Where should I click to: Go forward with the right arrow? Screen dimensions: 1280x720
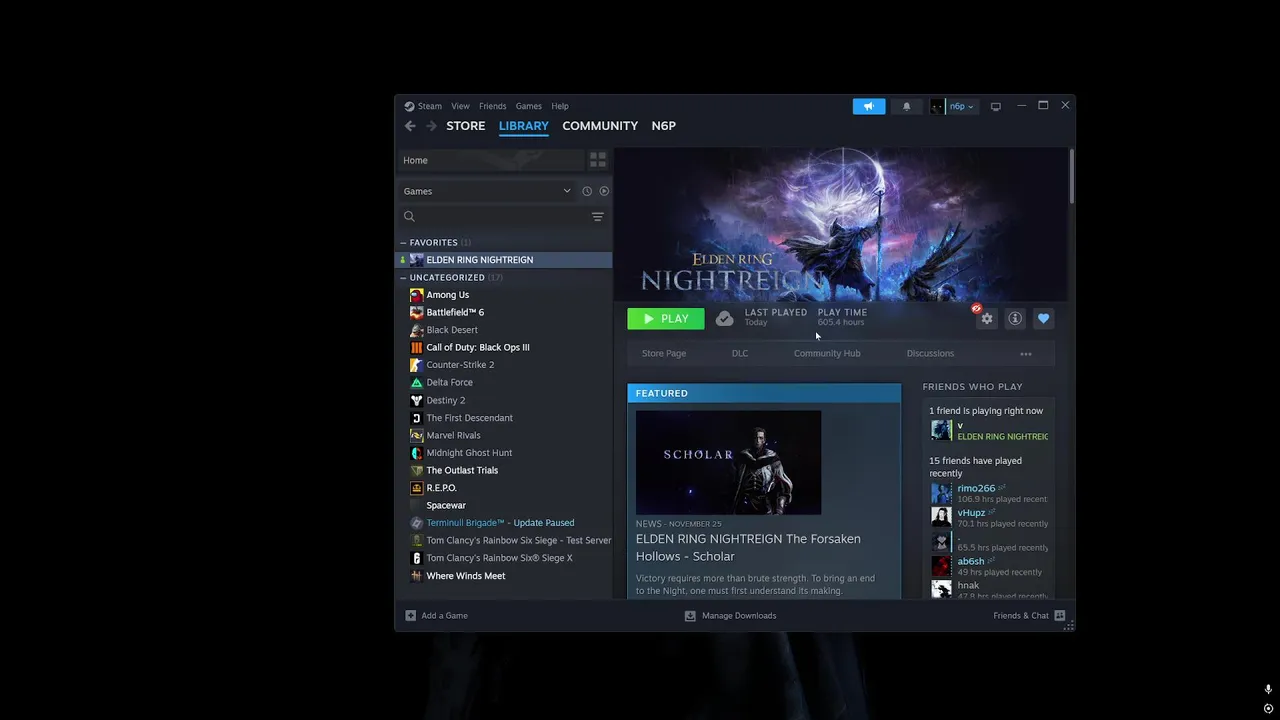point(431,126)
